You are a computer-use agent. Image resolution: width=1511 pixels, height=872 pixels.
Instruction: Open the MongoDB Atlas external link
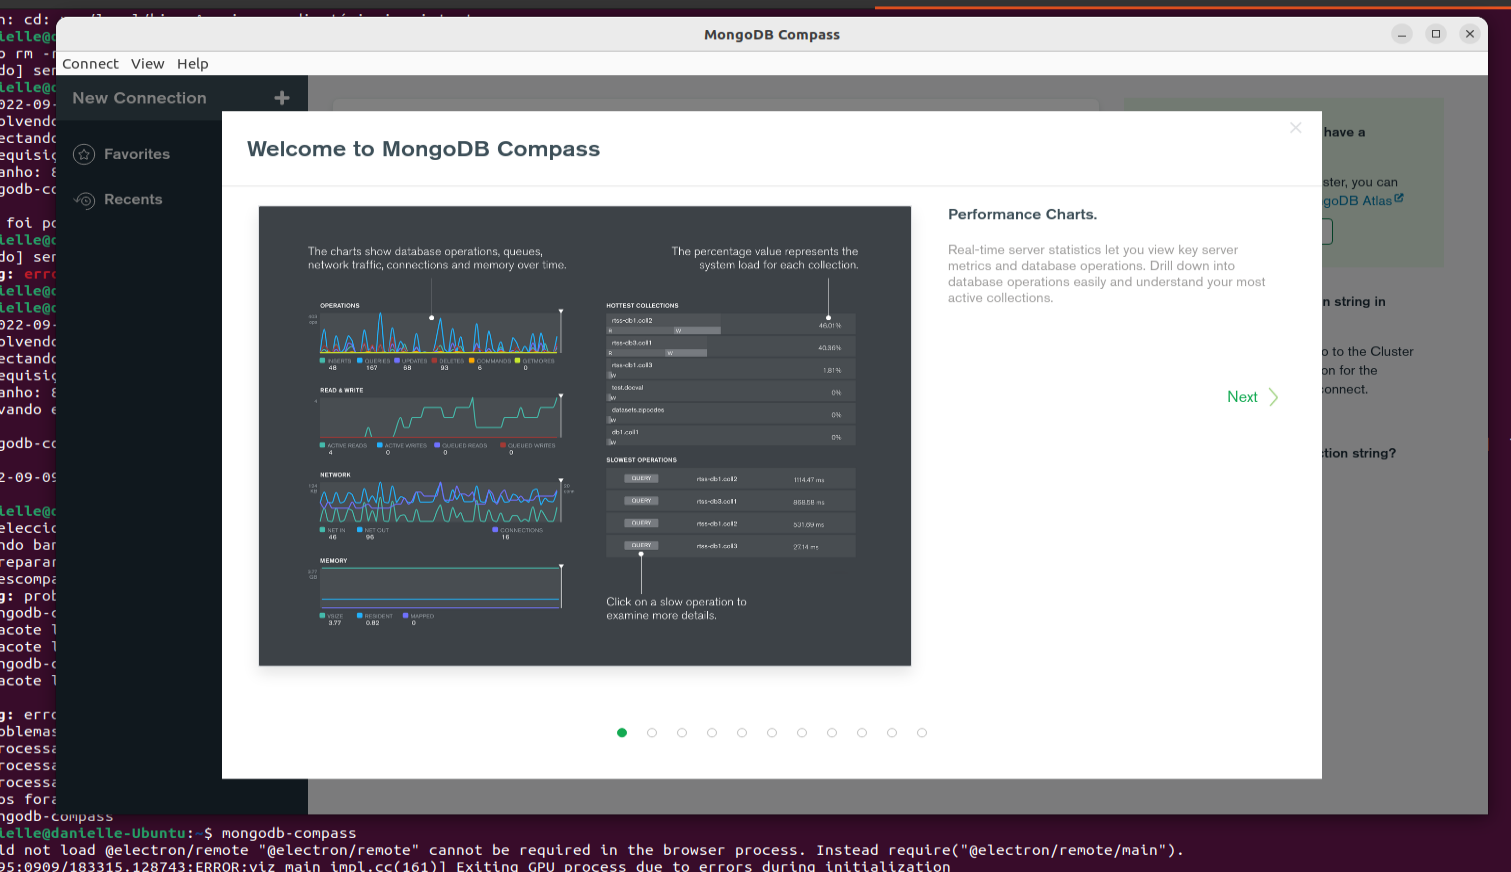coord(1357,201)
